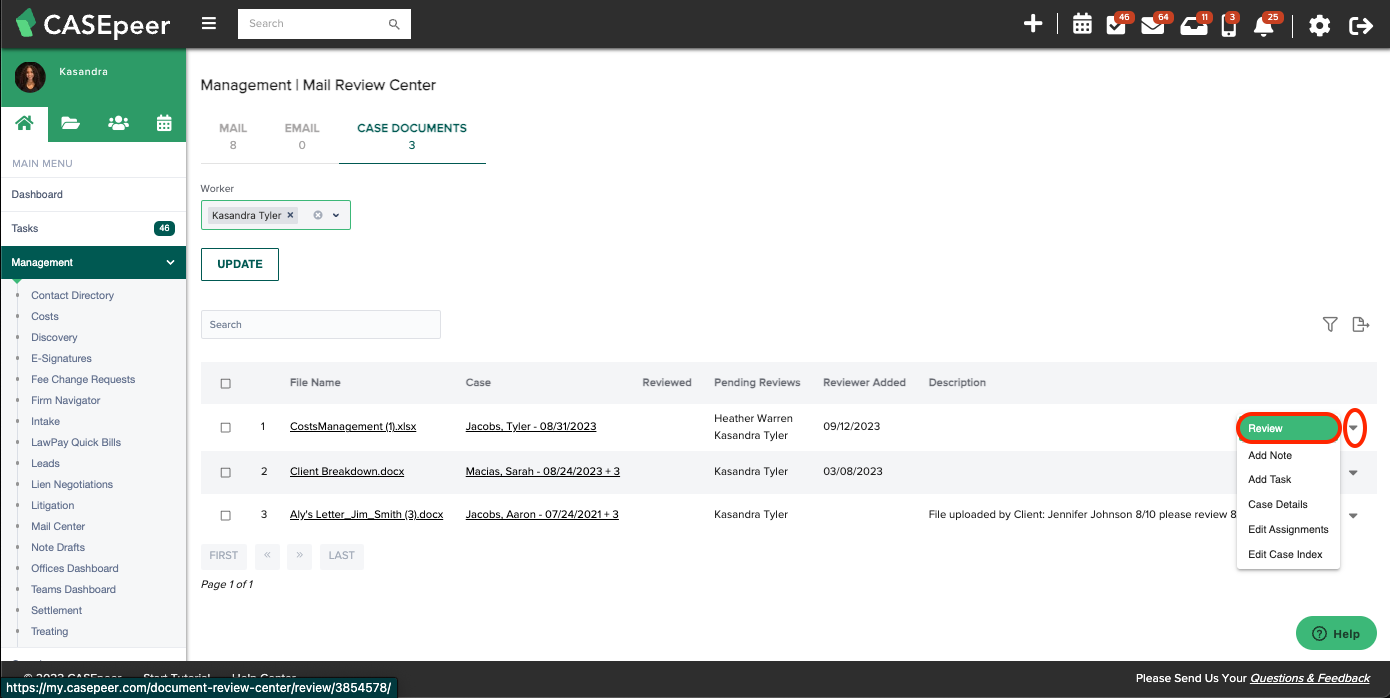Open Aly's Letter_Jim_Smith (3).docx link
This screenshot has width=1390, height=698.
366,514
